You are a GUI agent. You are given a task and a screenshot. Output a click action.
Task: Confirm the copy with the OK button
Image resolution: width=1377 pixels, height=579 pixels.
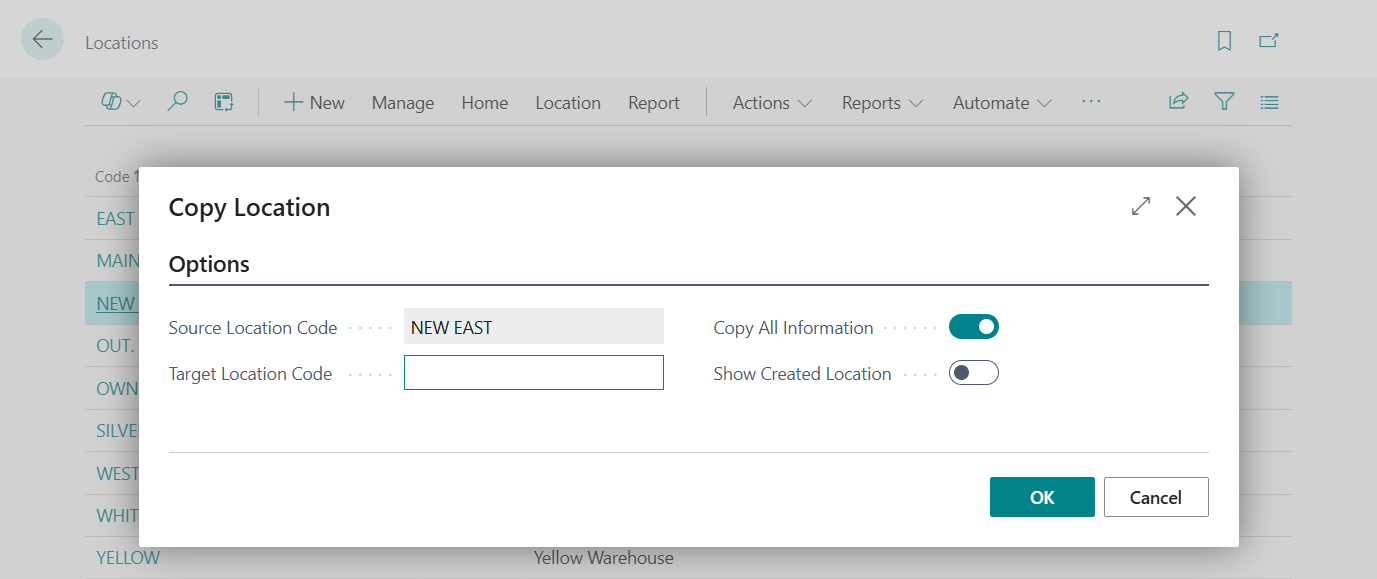click(1042, 497)
